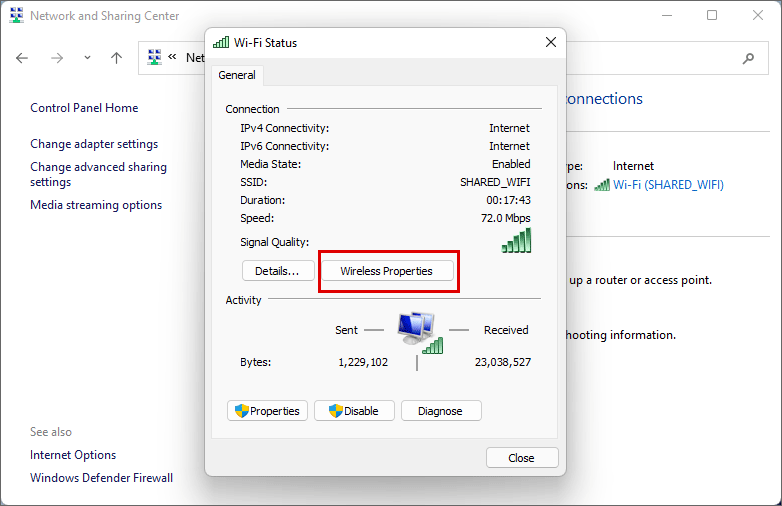Go forward in Network and Sharing Center
Image resolution: width=782 pixels, height=506 pixels.
click(57, 58)
